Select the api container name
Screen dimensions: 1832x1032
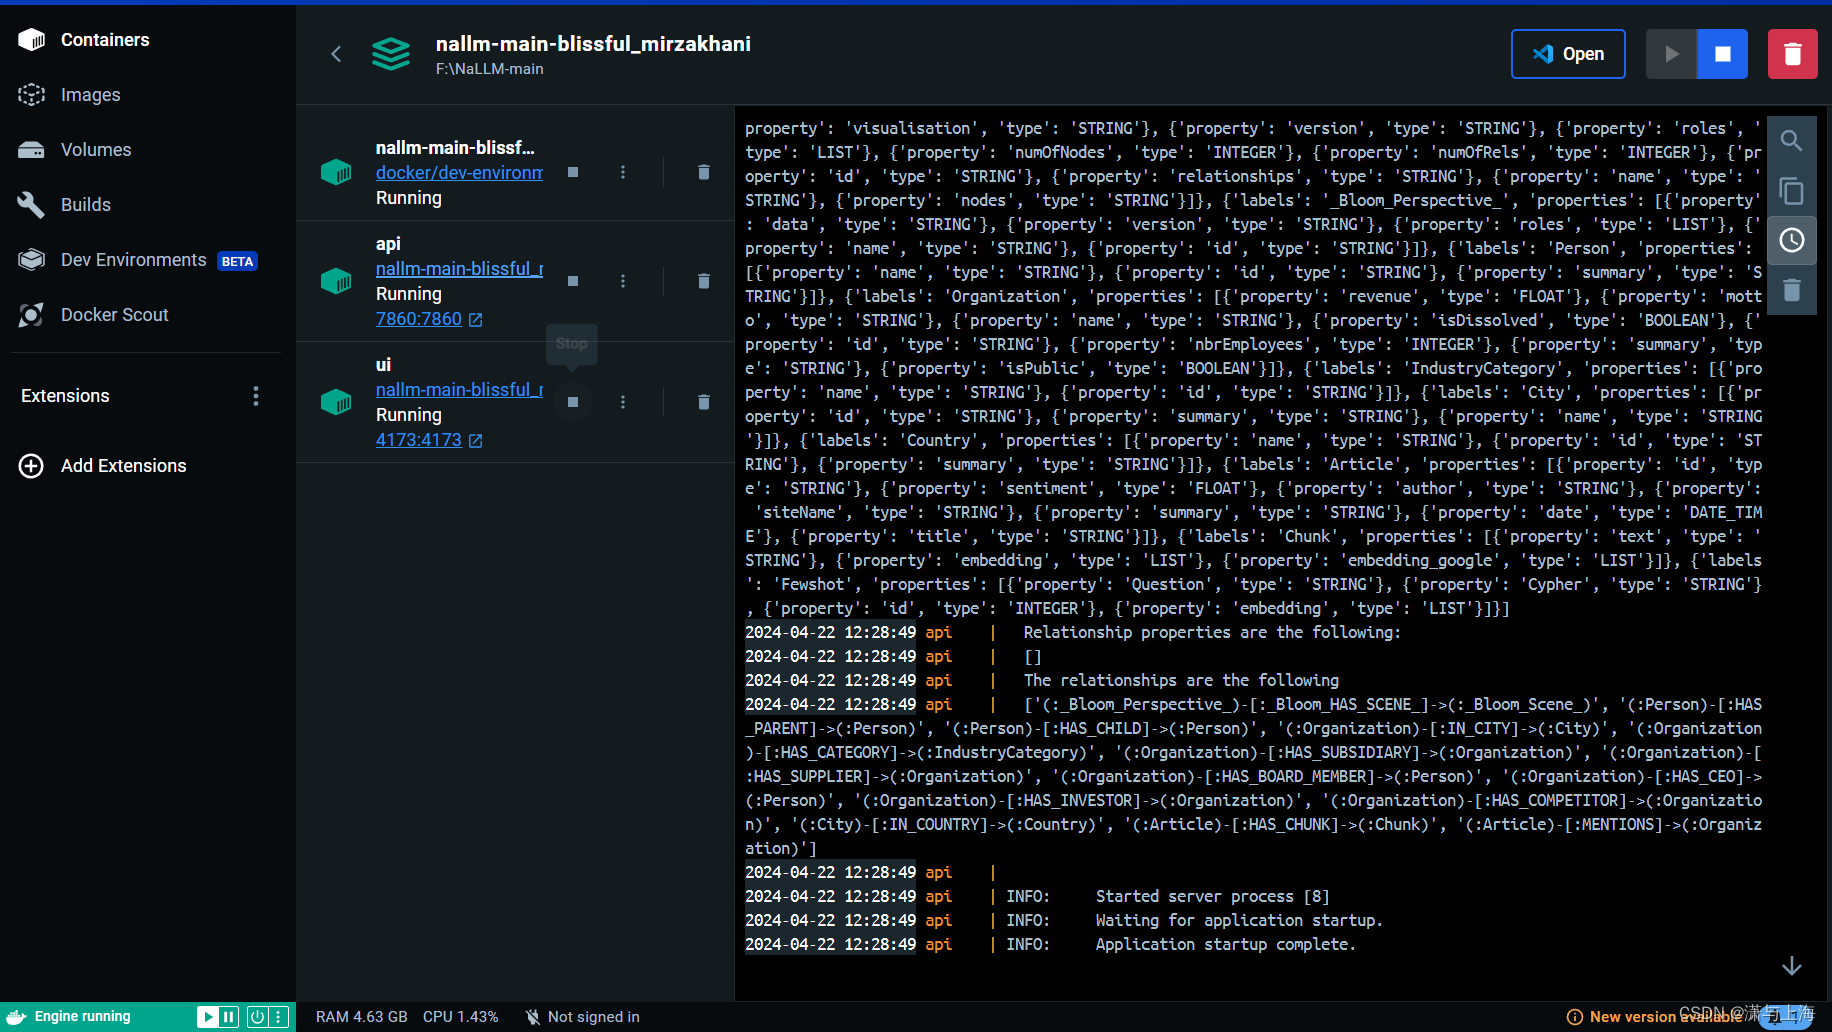click(388, 244)
